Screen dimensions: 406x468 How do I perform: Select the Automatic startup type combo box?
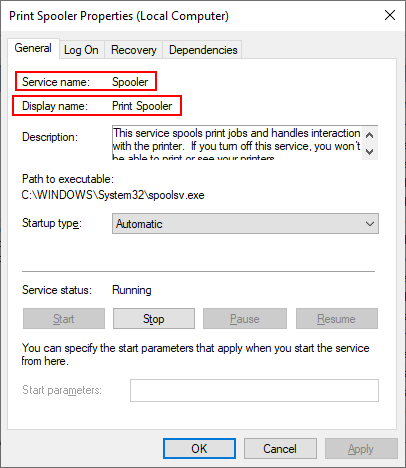[245, 224]
